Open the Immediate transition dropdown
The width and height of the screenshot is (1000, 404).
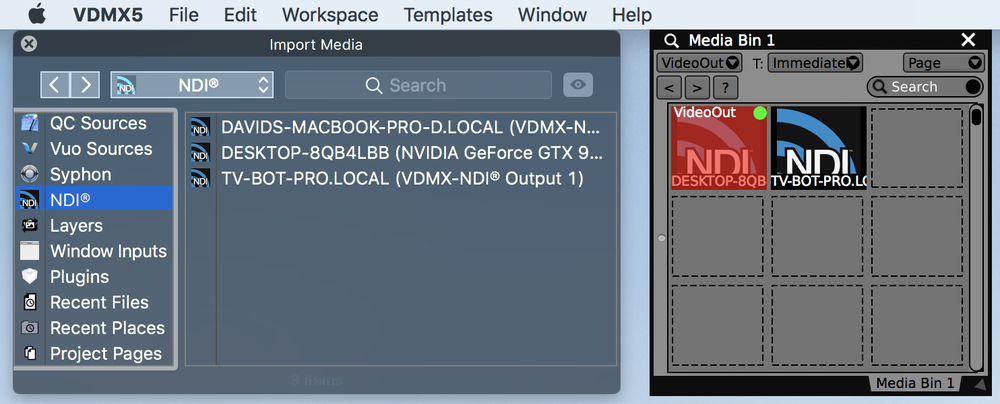[x=815, y=63]
